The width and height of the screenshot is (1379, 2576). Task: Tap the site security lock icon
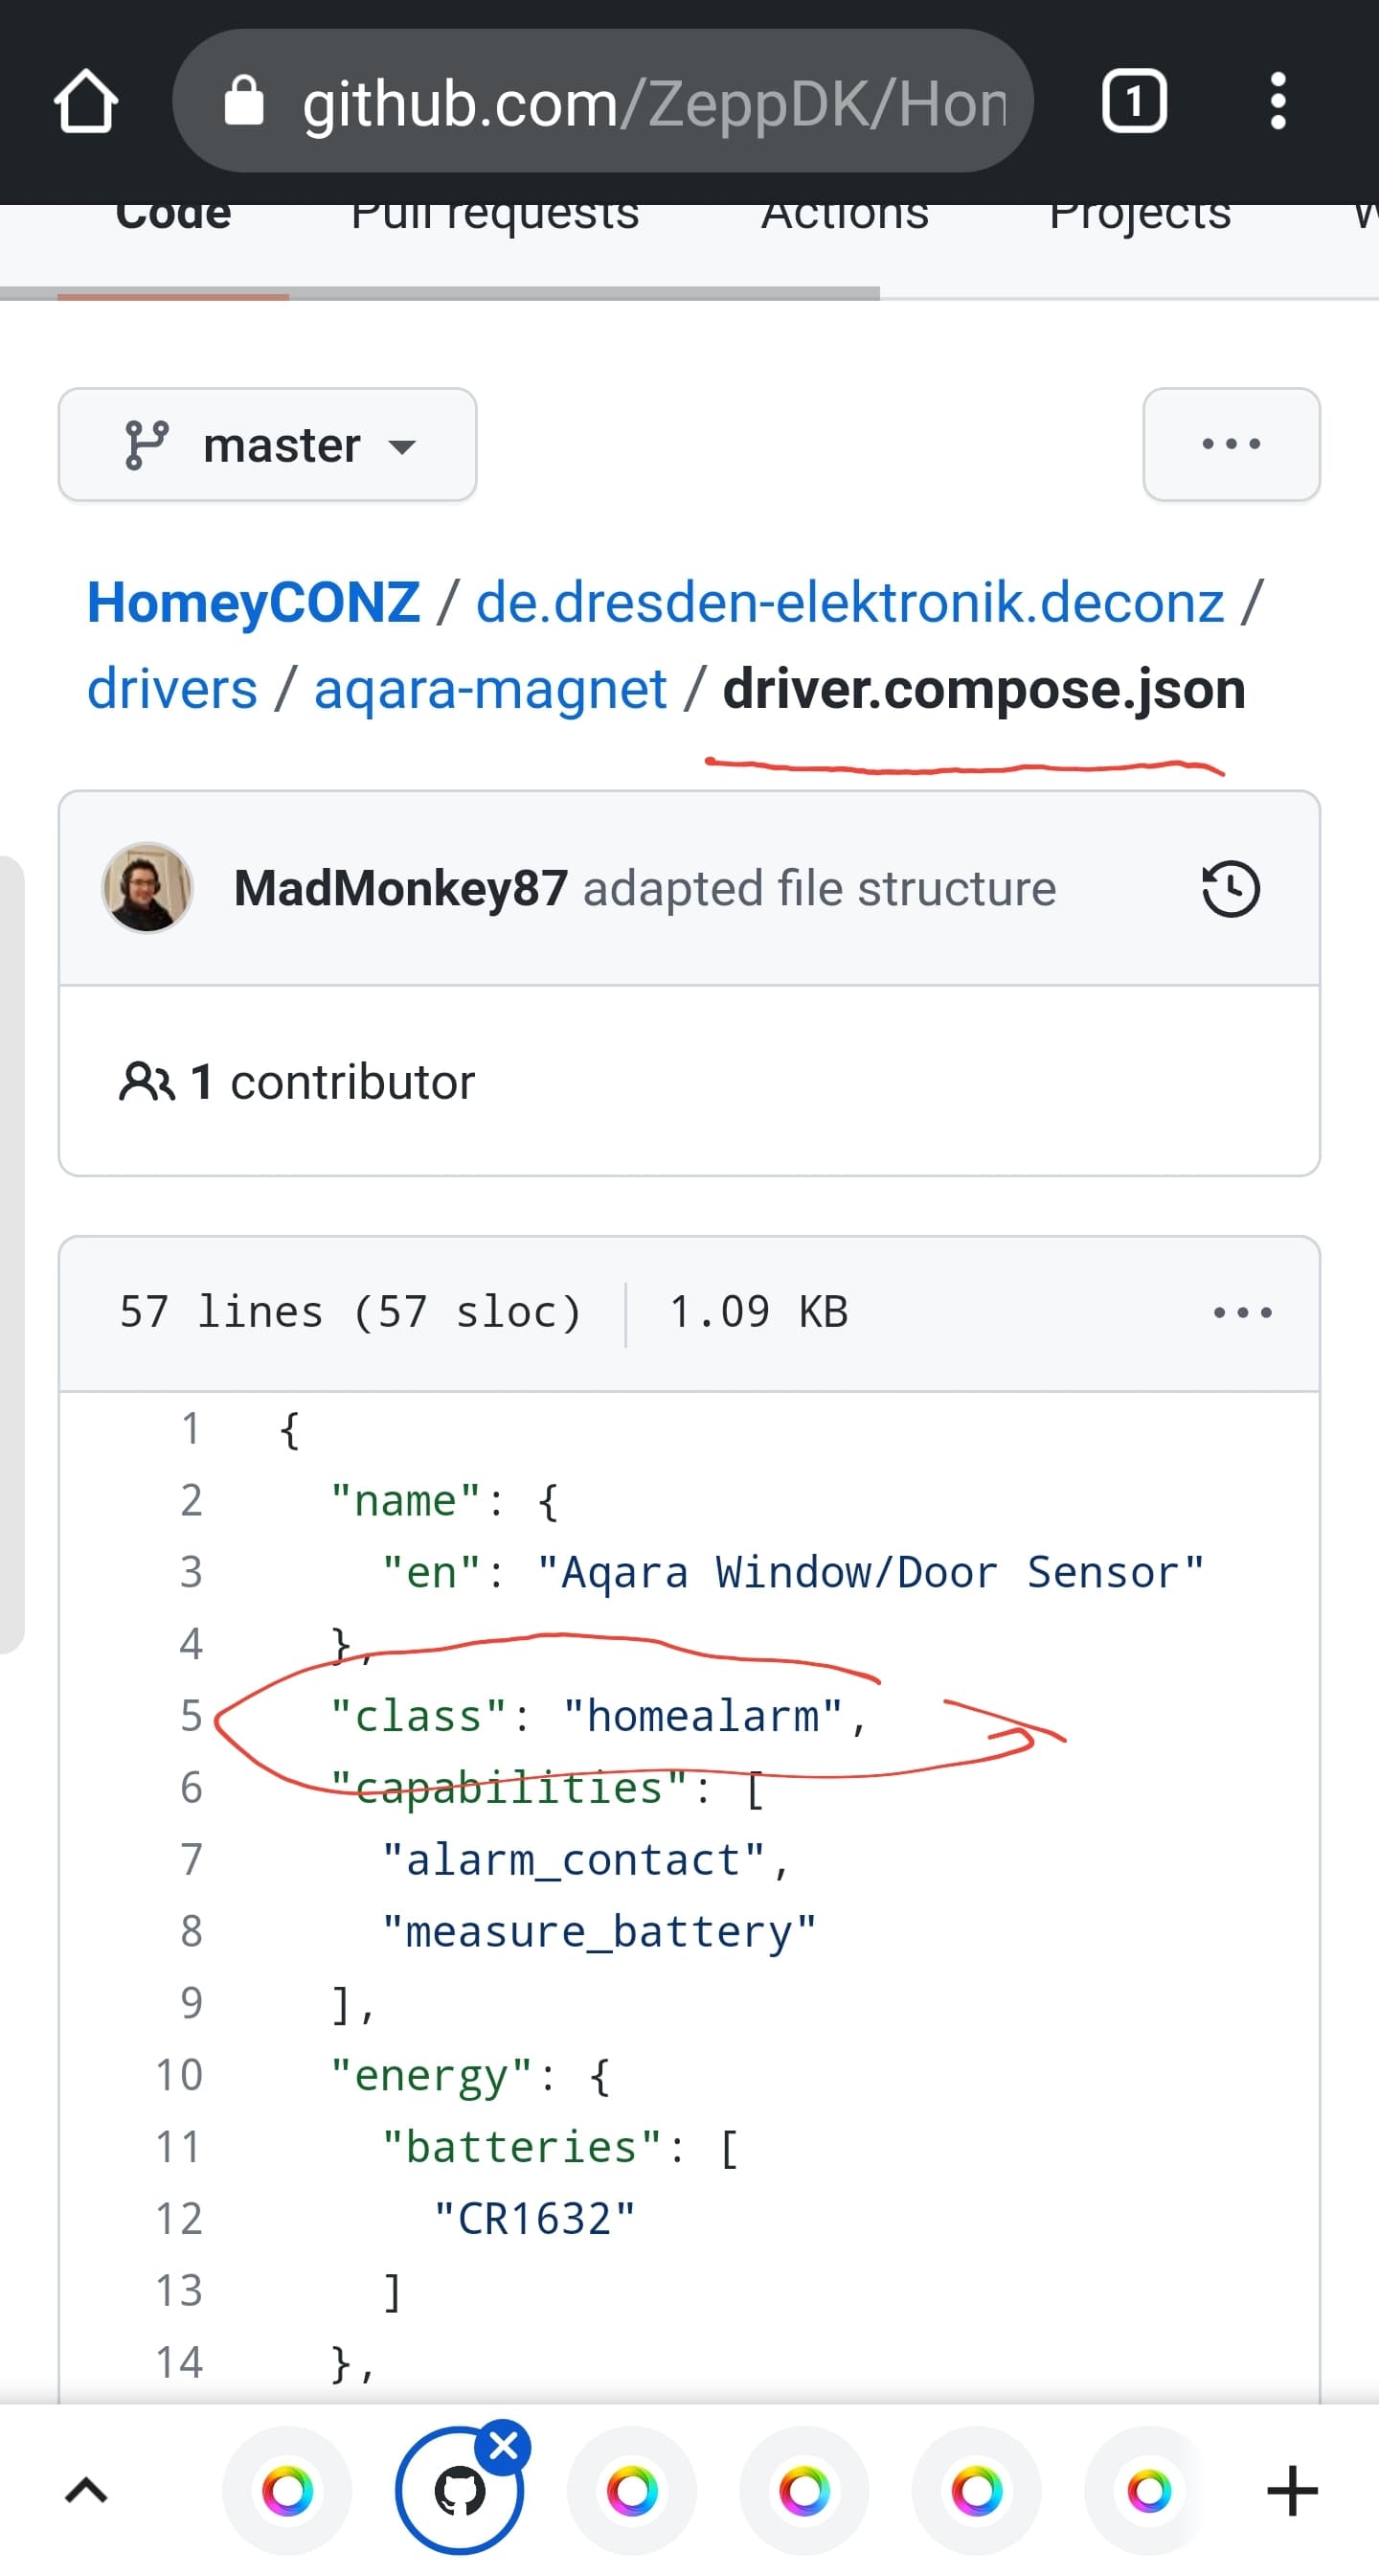(243, 101)
